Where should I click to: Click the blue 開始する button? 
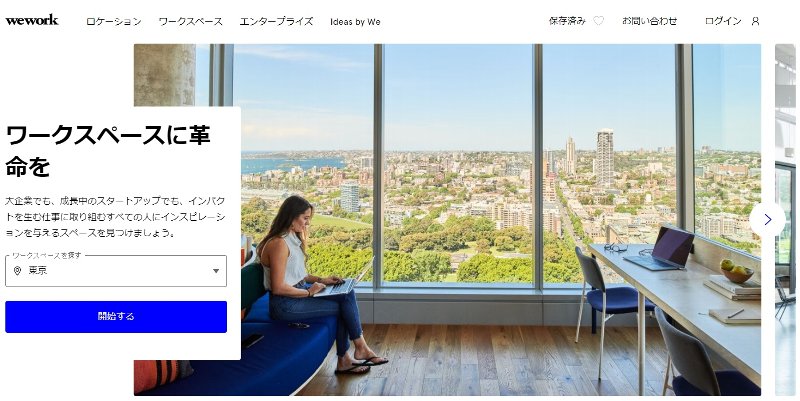point(116,317)
